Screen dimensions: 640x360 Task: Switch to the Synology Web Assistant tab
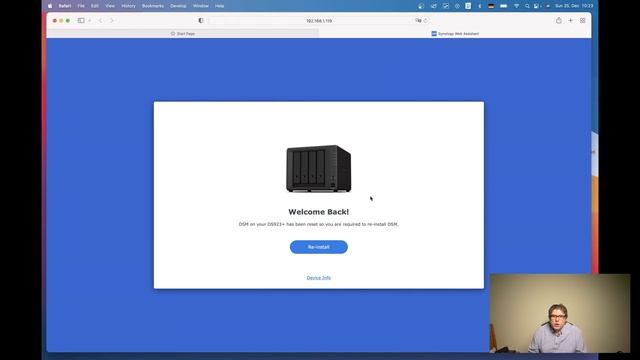(455, 33)
